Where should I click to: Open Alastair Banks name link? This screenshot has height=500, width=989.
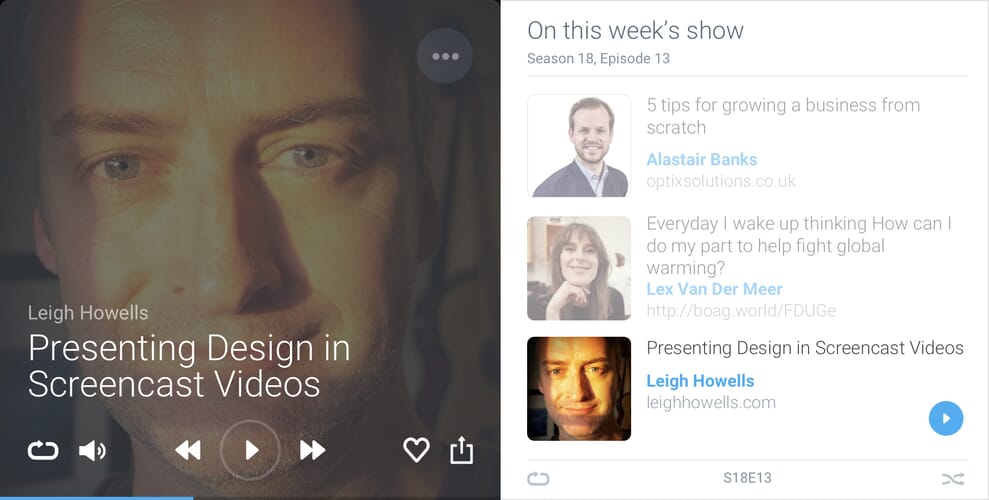pos(701,160)
